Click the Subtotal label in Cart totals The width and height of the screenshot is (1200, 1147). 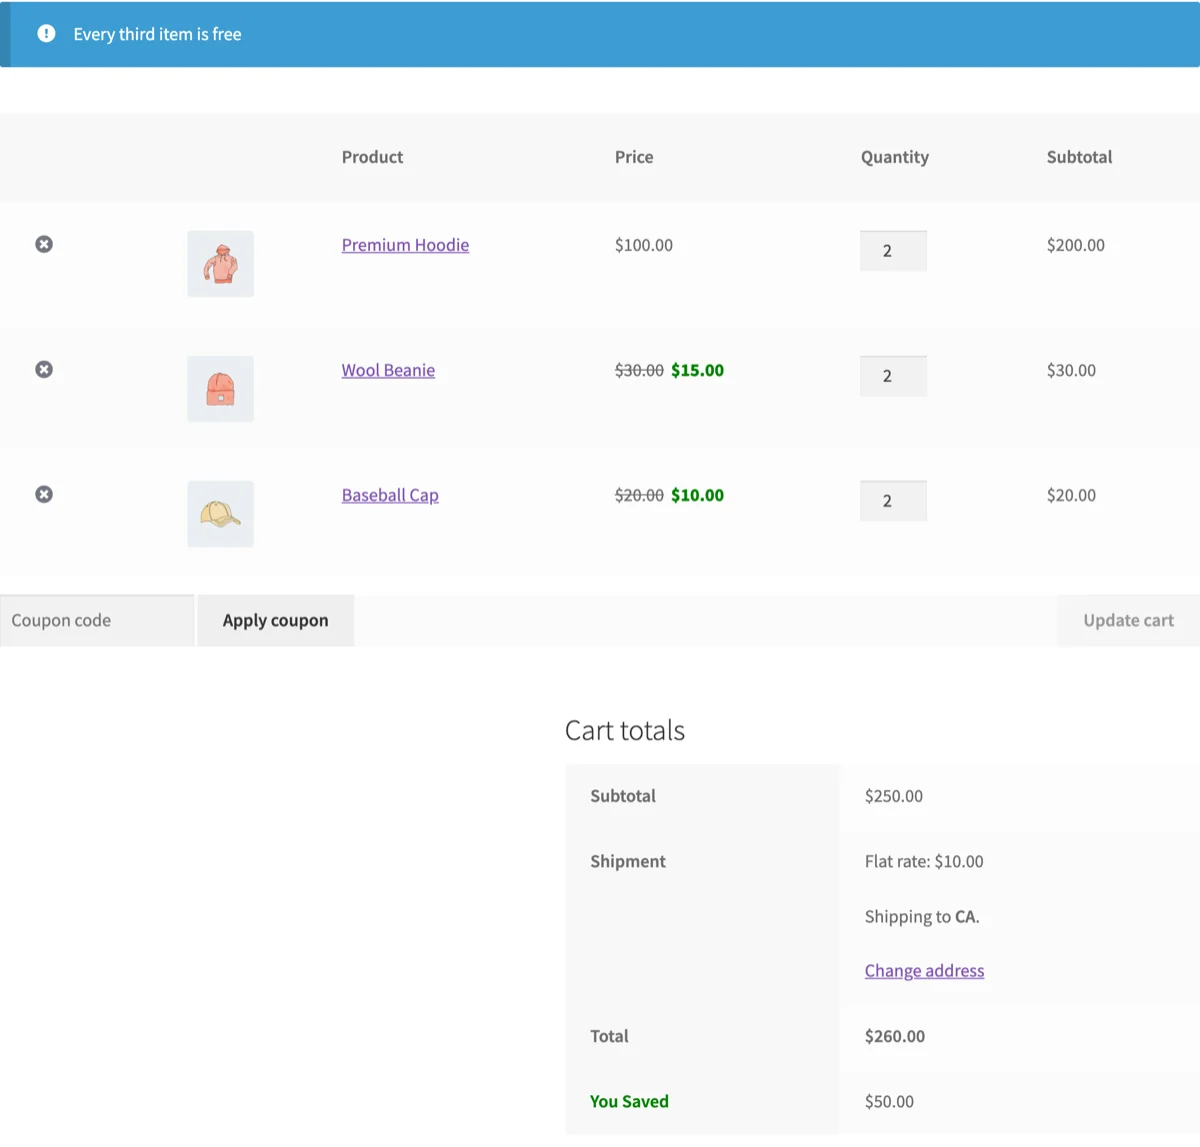point(623,796)
